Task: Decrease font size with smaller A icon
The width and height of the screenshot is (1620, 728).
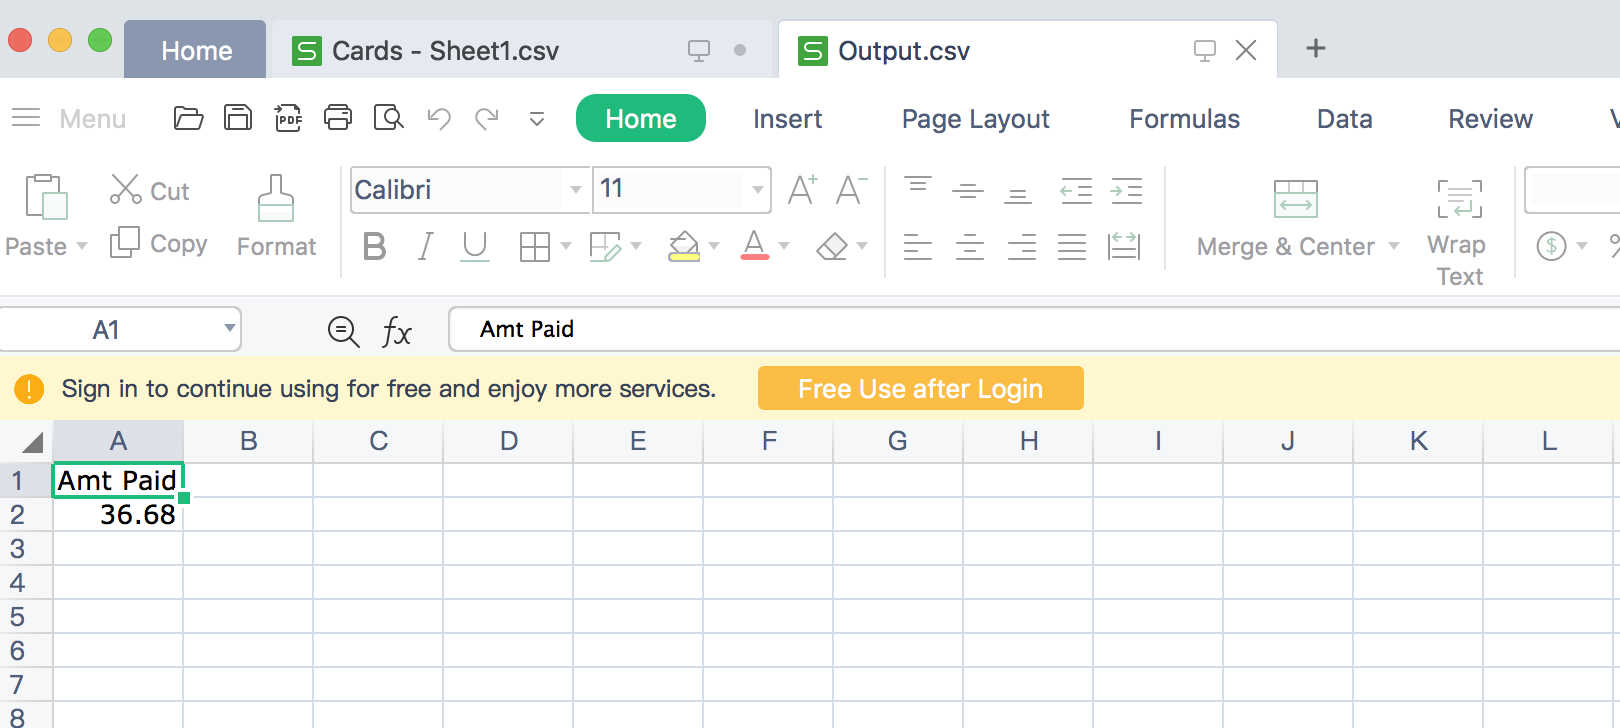Action: (x=851, y=190)
